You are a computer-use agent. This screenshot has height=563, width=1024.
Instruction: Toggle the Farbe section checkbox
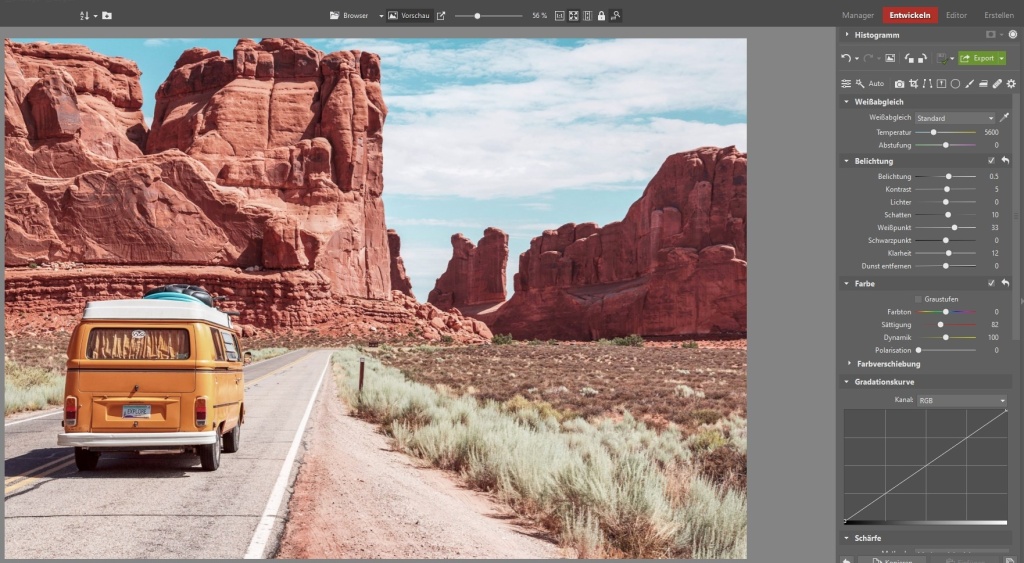tap(991, 283)
